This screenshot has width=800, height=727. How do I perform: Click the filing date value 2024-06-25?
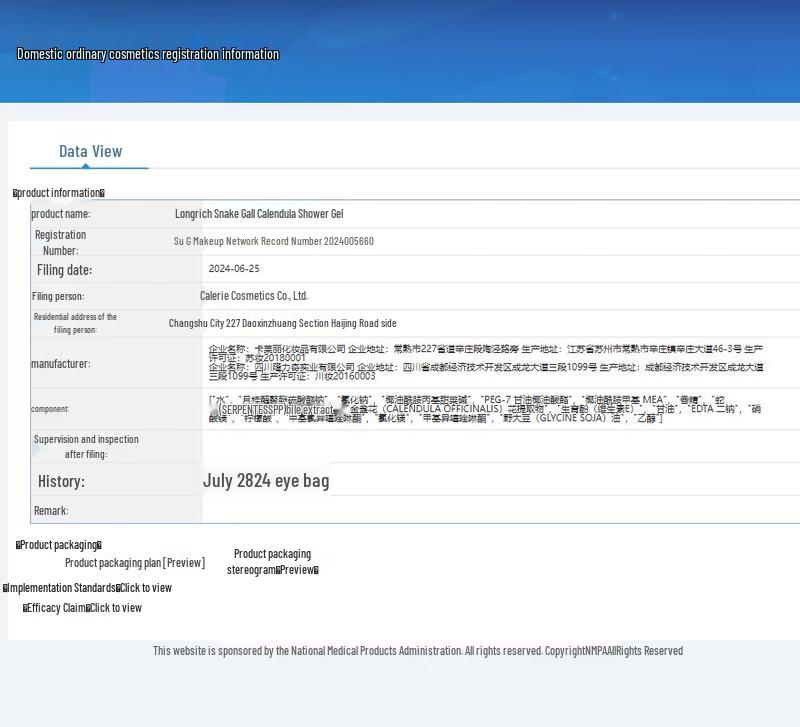click(234, 269)
